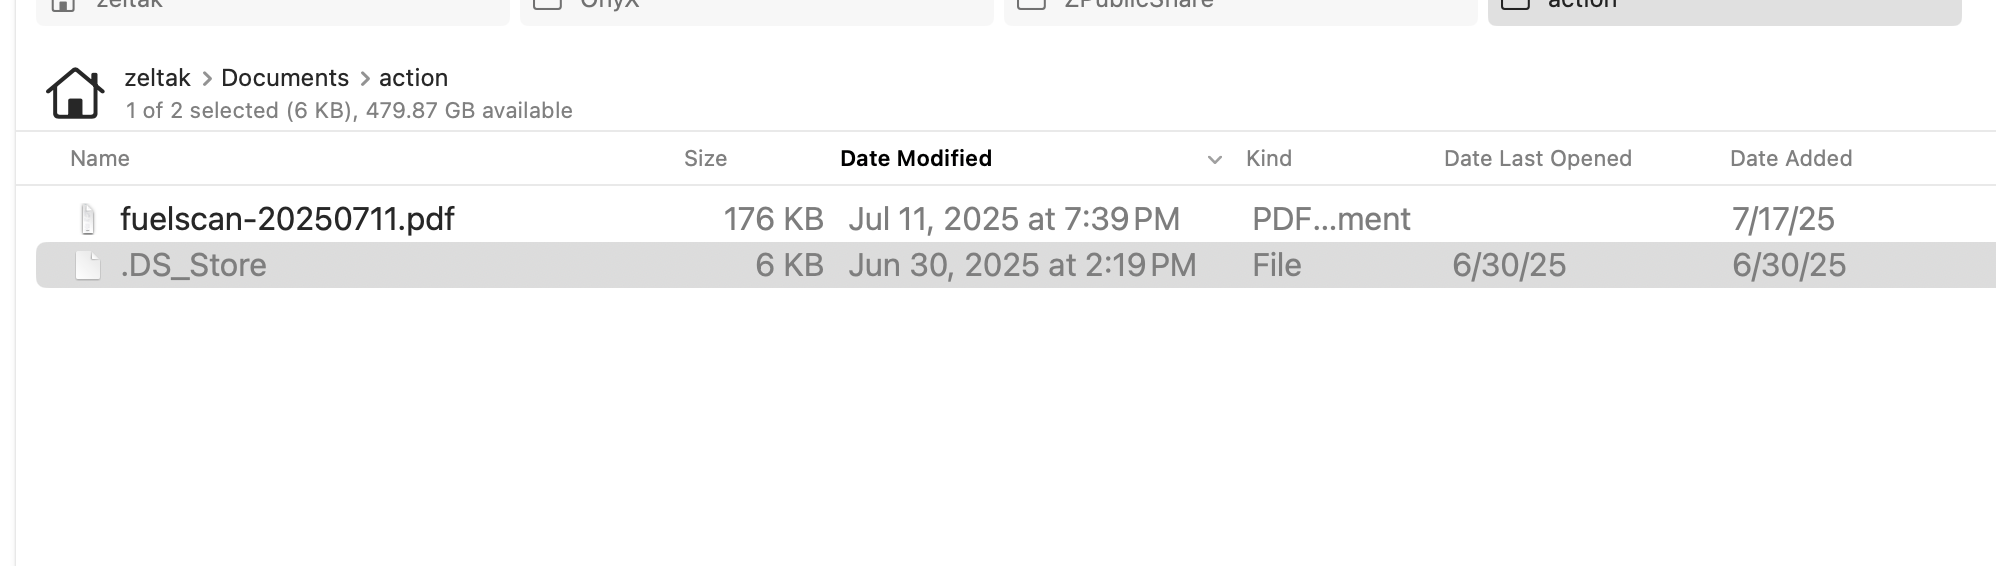Switch to the ZPublicShare tab
Viewport: 1996px width, 566px height.
[1240, 8]
